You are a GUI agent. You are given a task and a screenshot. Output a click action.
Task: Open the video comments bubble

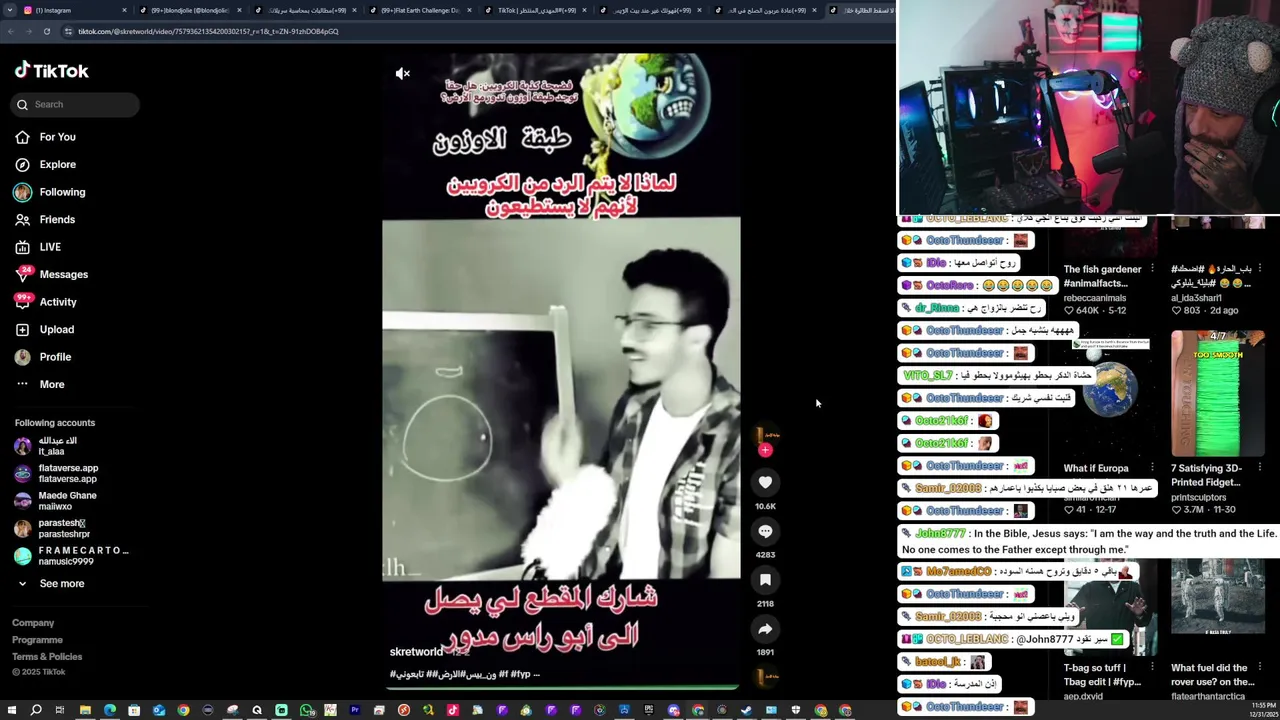pyautogui.click(x=765, y=531)
